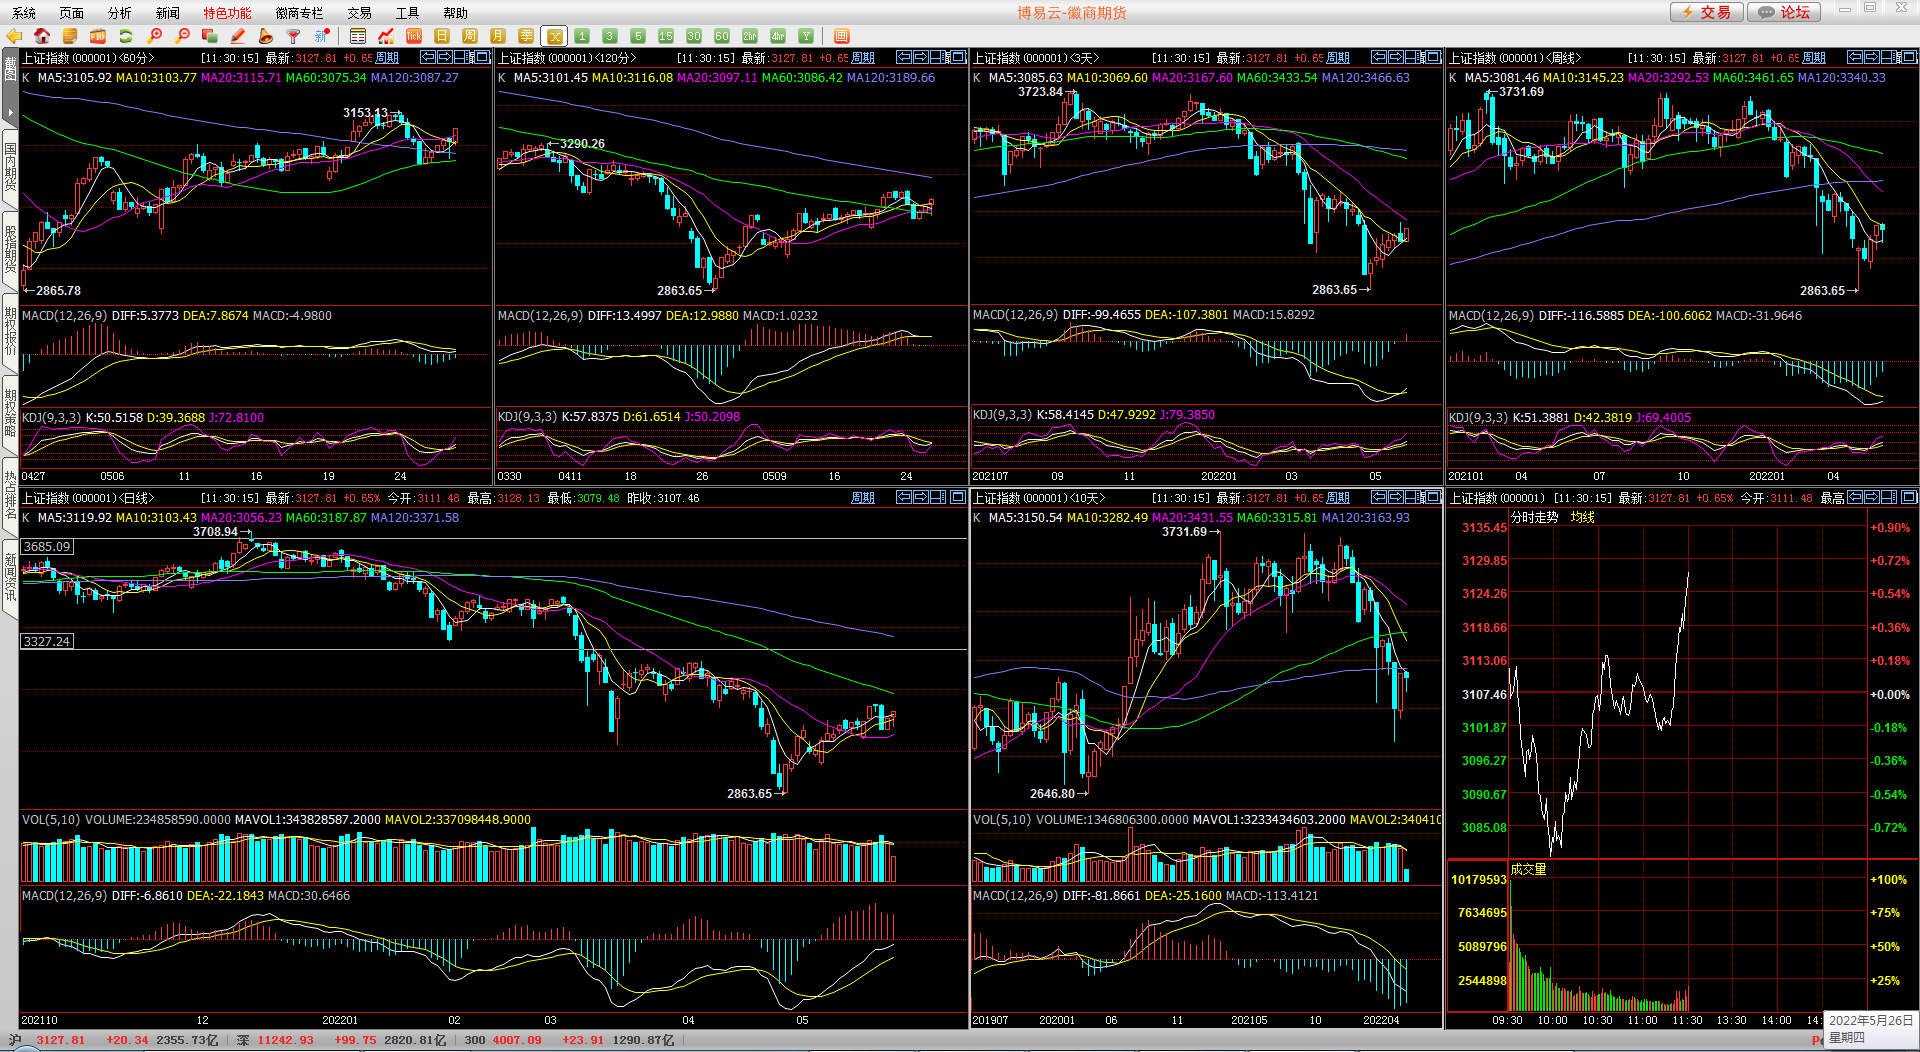Toggle the 30 minute period button
This screenshot has width=1920, height=1052.
coord(694,36)
